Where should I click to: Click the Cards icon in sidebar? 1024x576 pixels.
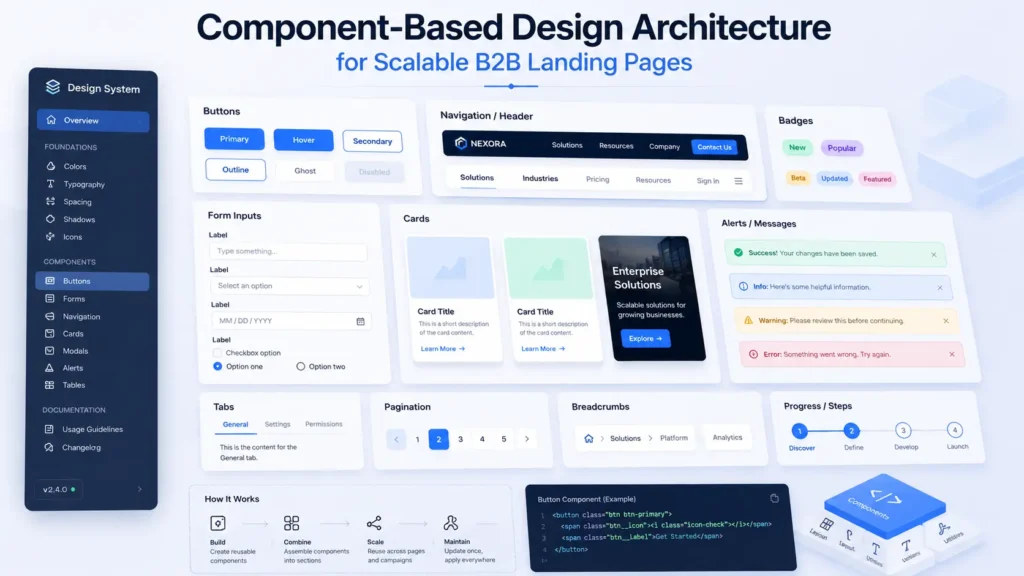click(x=50, y=333)
